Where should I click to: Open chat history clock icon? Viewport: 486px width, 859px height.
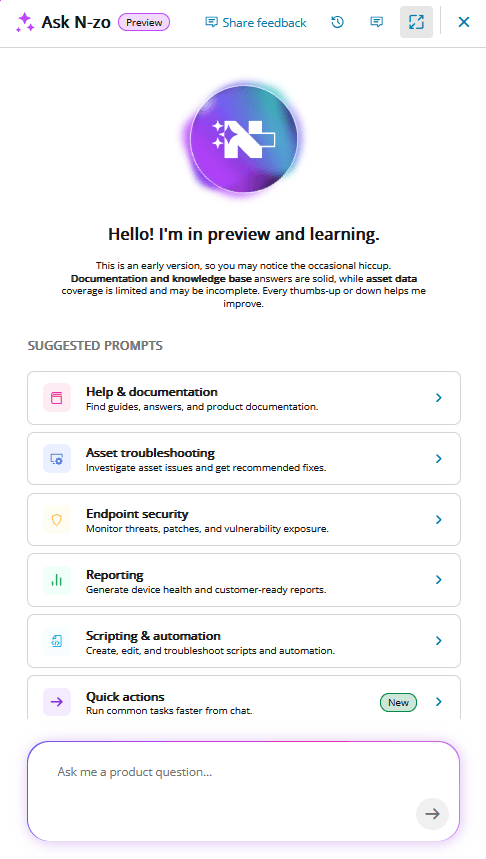click(338, 22)
